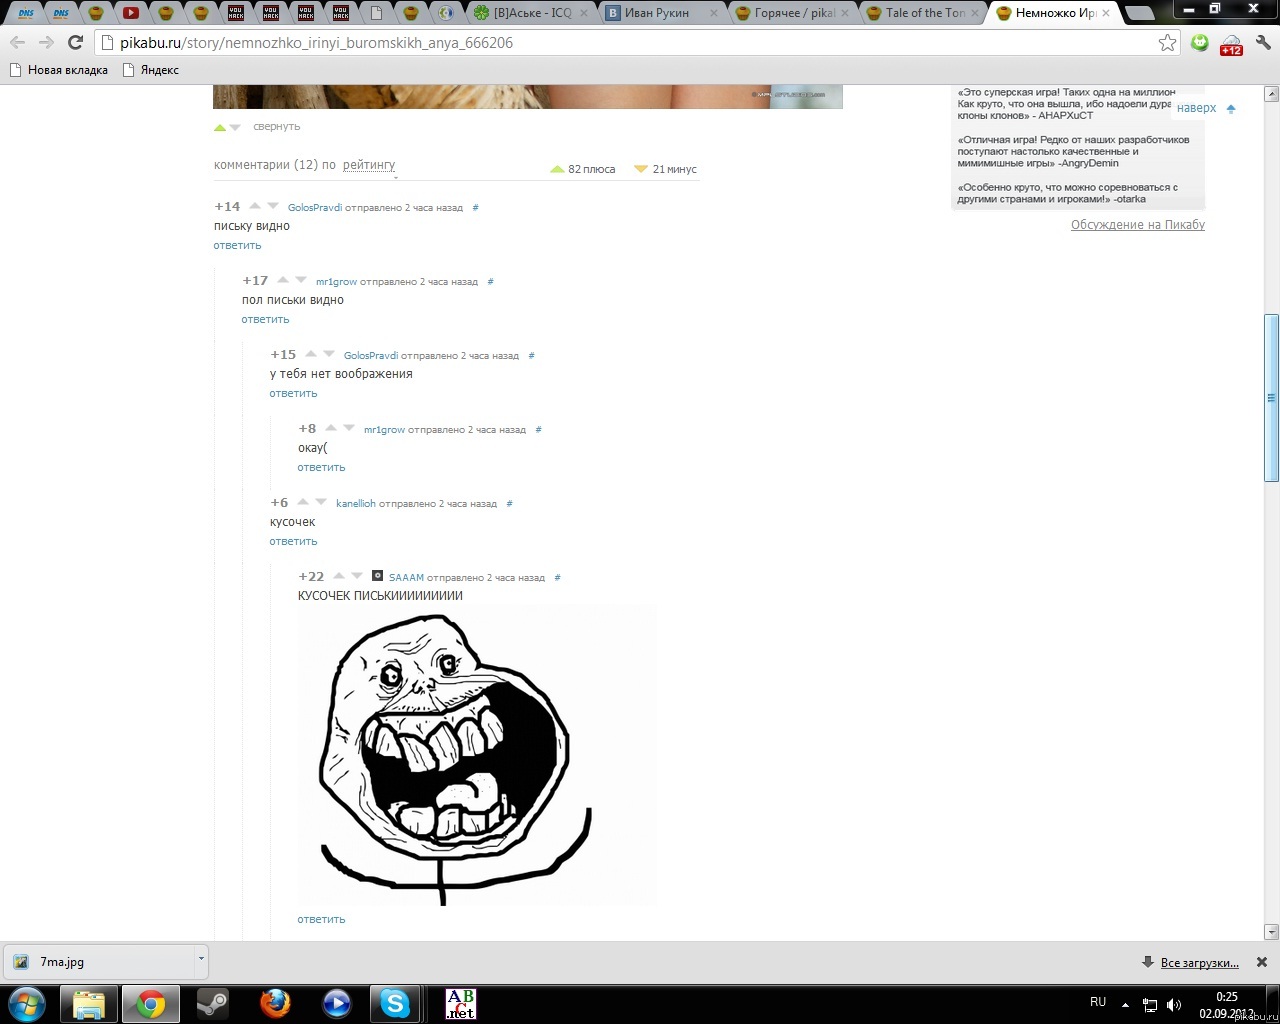Image resolution: width=1280 pixels, height=1024 pixels.
Task: Open mr1grow profile on the +17 comment
Action: pyautogui.click(x=336, y=282)
